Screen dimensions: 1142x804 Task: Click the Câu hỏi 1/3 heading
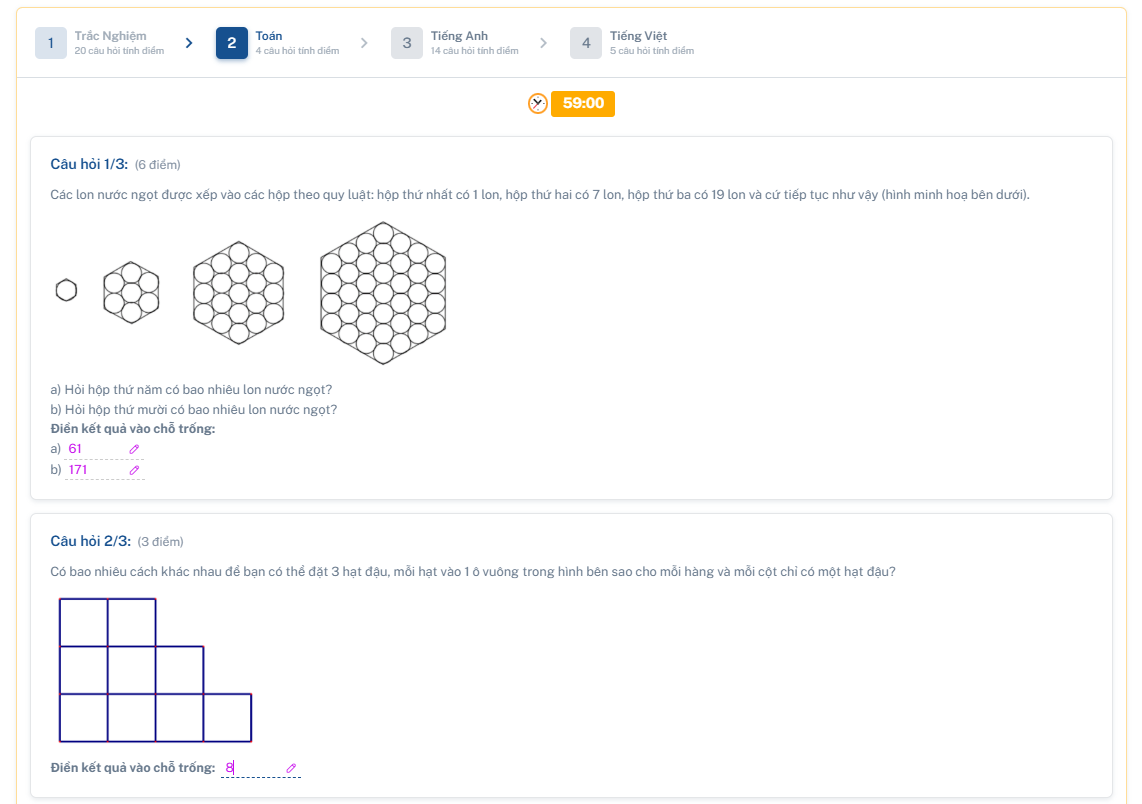pyautogui.click(x=89, y=164)
